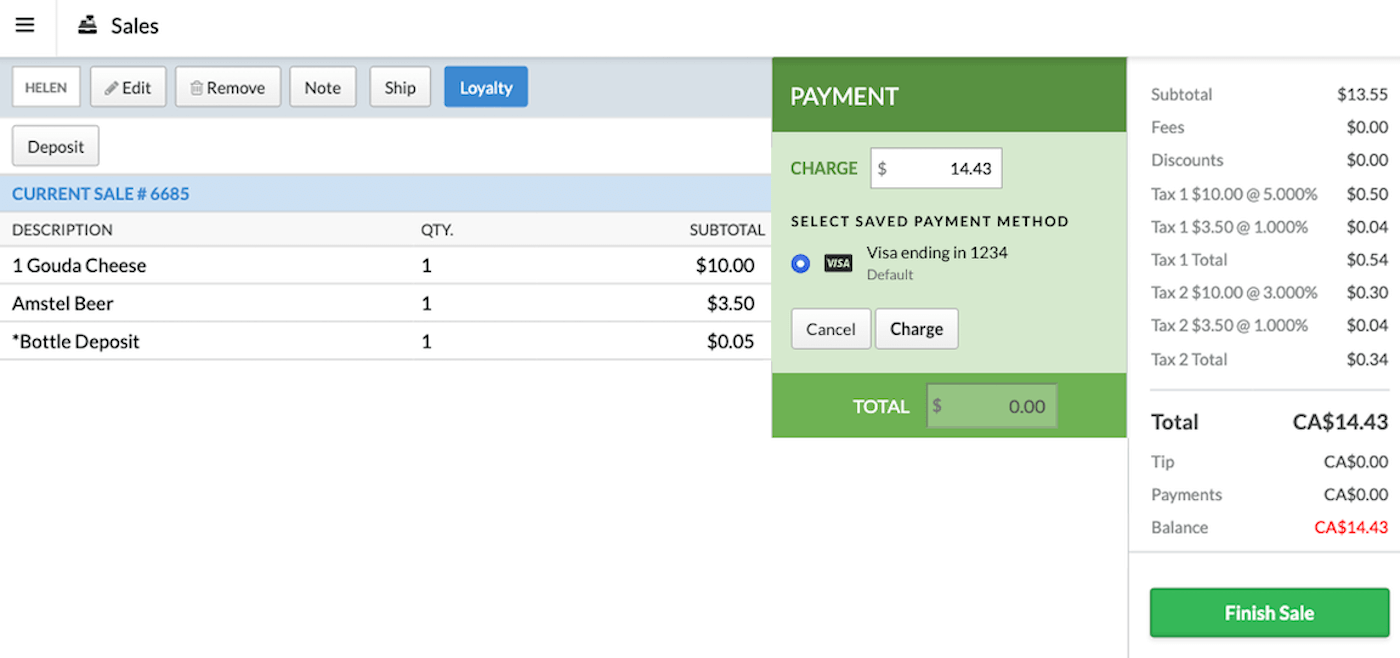Click the $10.00 subtotal for Gouda Cheese
Screen dimensions: 1400x658
coord(725,266)
